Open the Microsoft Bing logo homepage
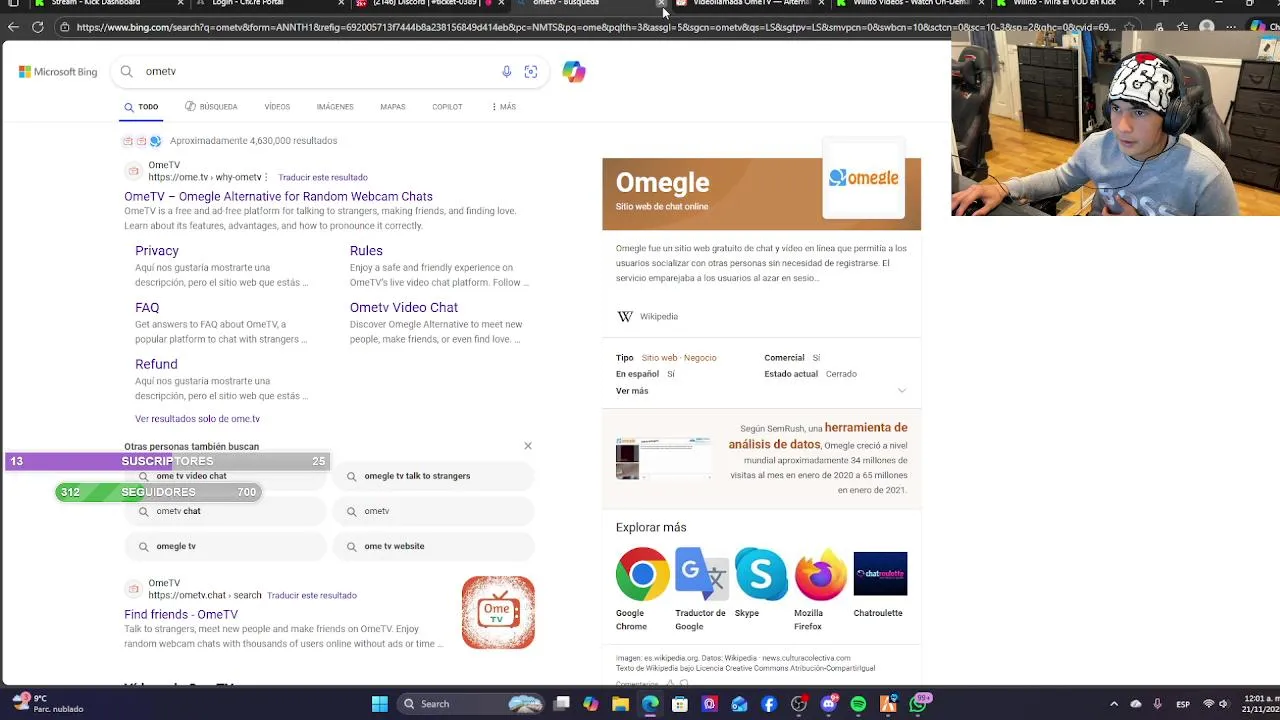Image resolution: width=1280 pixels, height=720 pixels. click(58, 72)
